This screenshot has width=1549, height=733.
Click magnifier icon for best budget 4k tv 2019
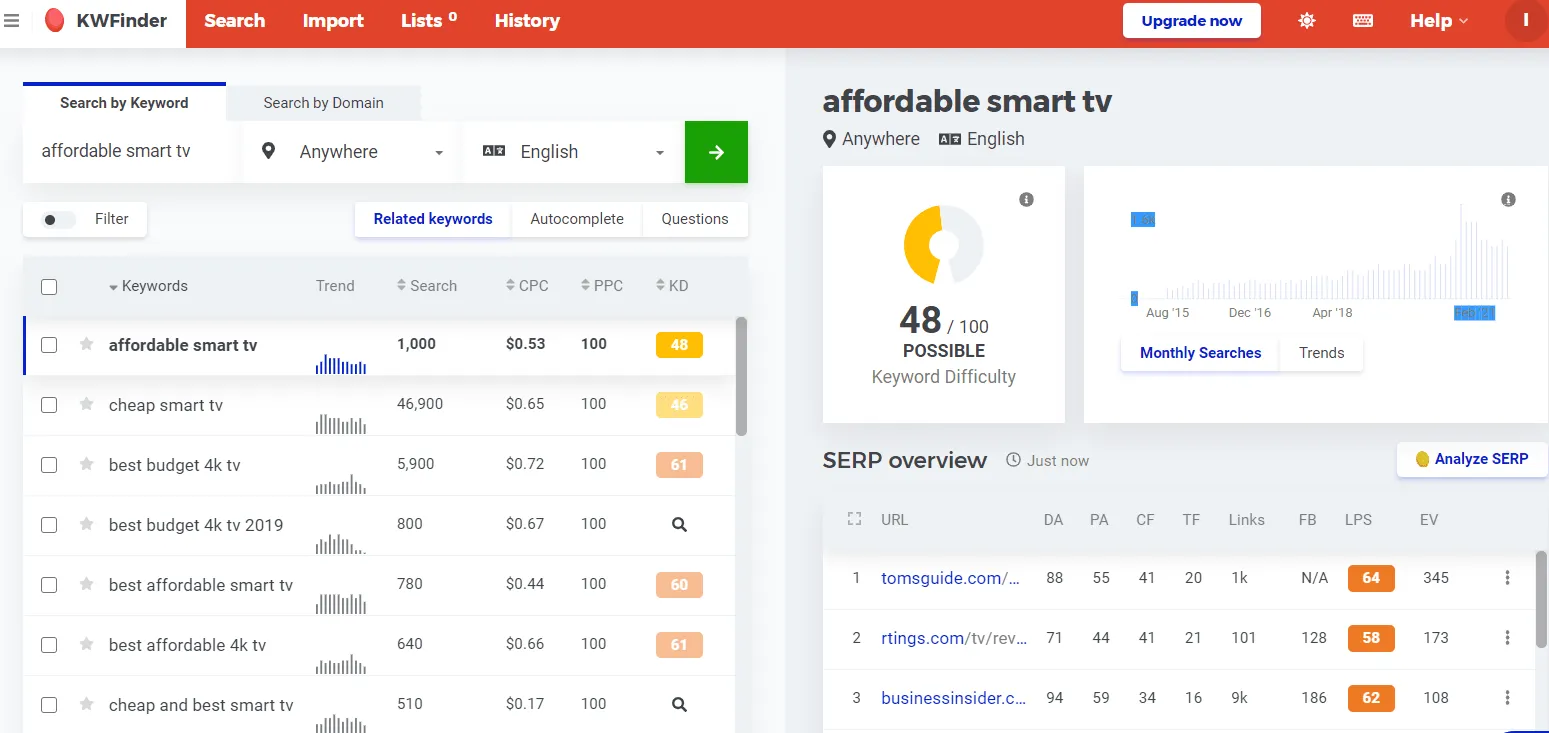click(679, 524)
